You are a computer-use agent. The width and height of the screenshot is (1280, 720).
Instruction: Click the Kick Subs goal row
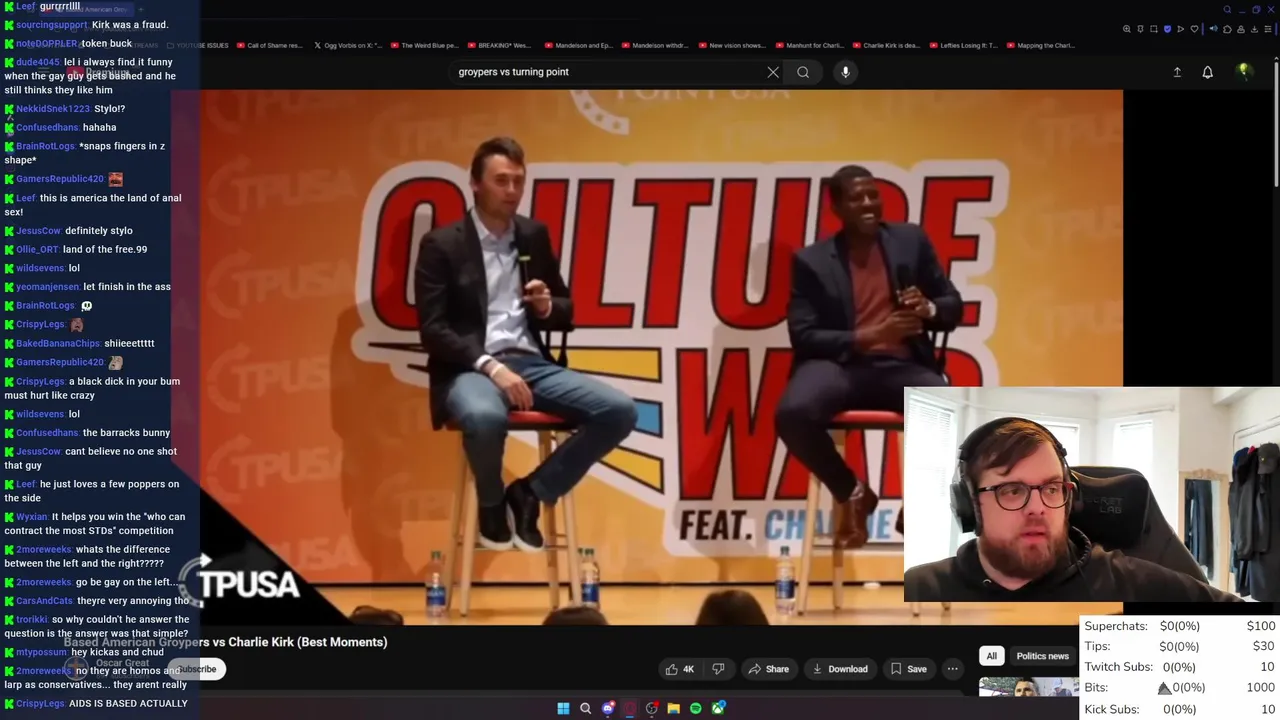(1180, 709)
